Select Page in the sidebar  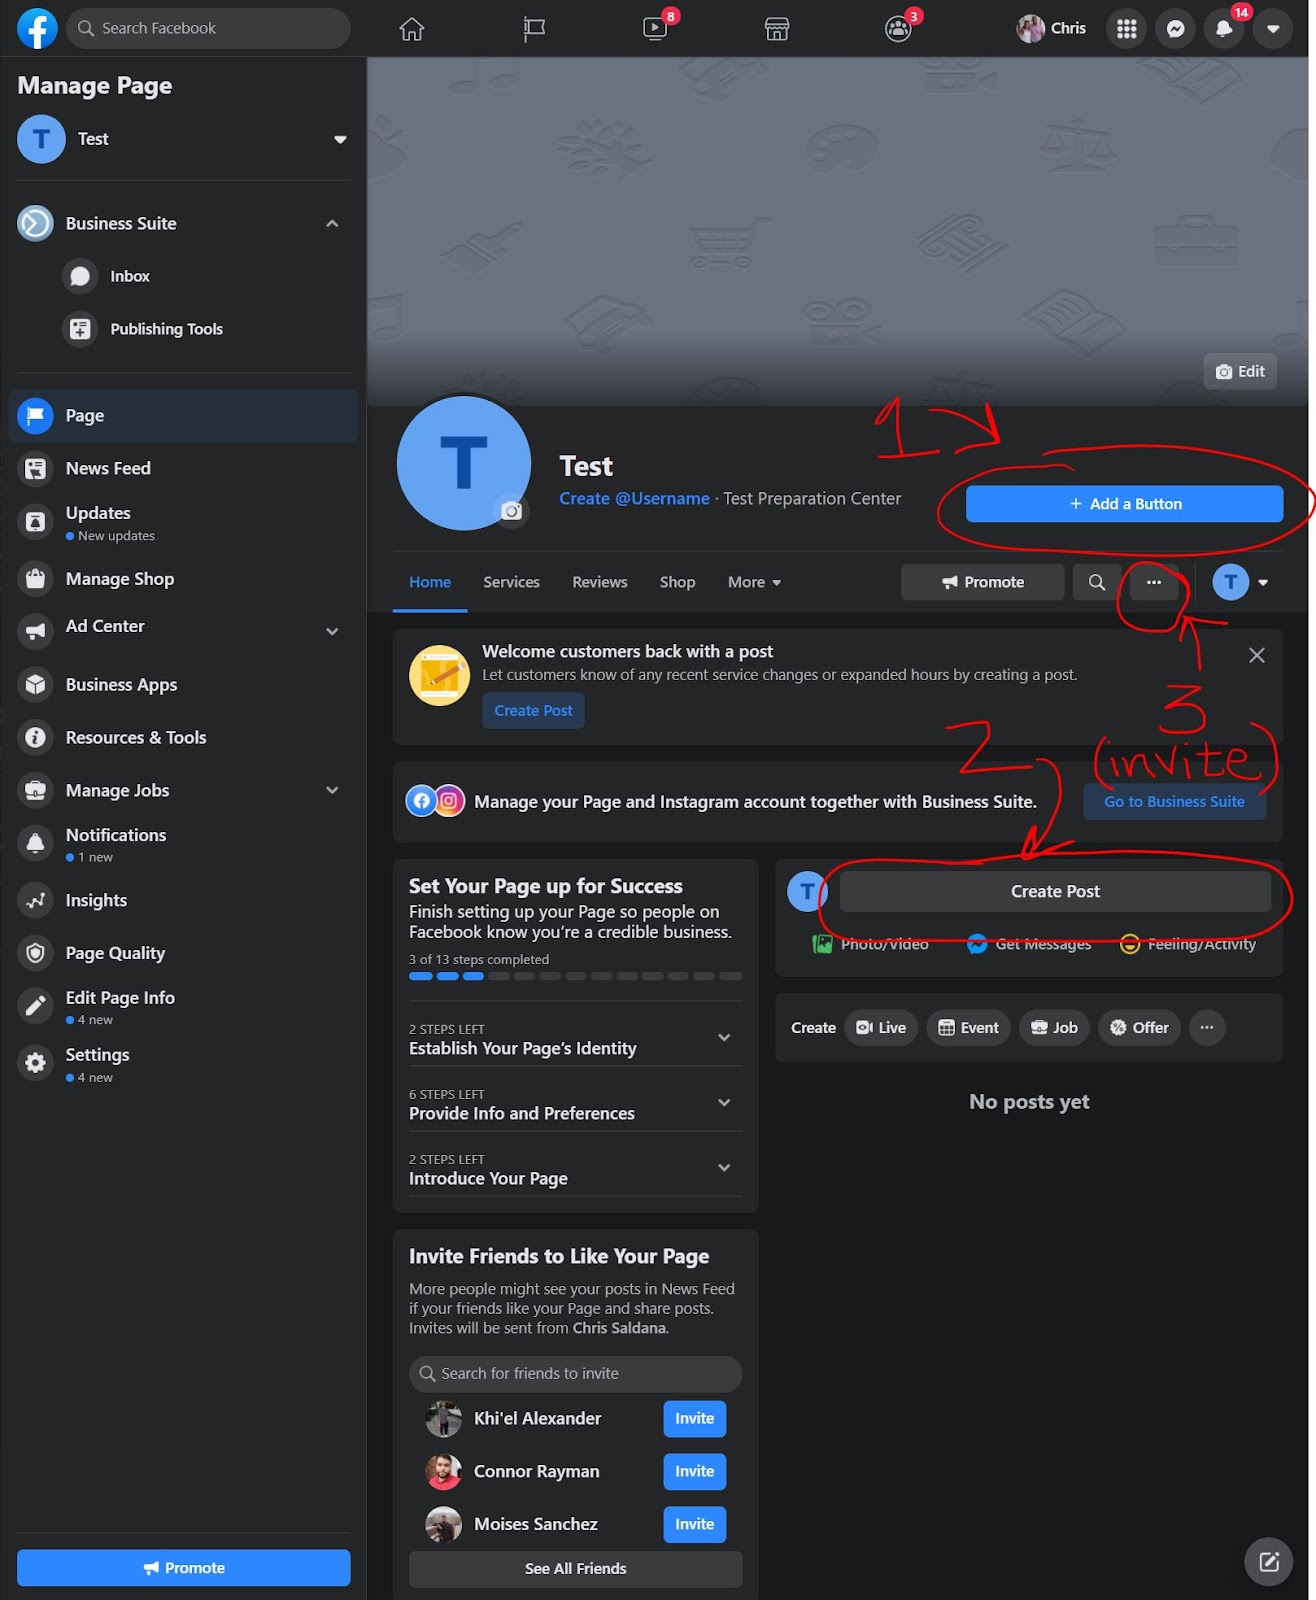184,416
